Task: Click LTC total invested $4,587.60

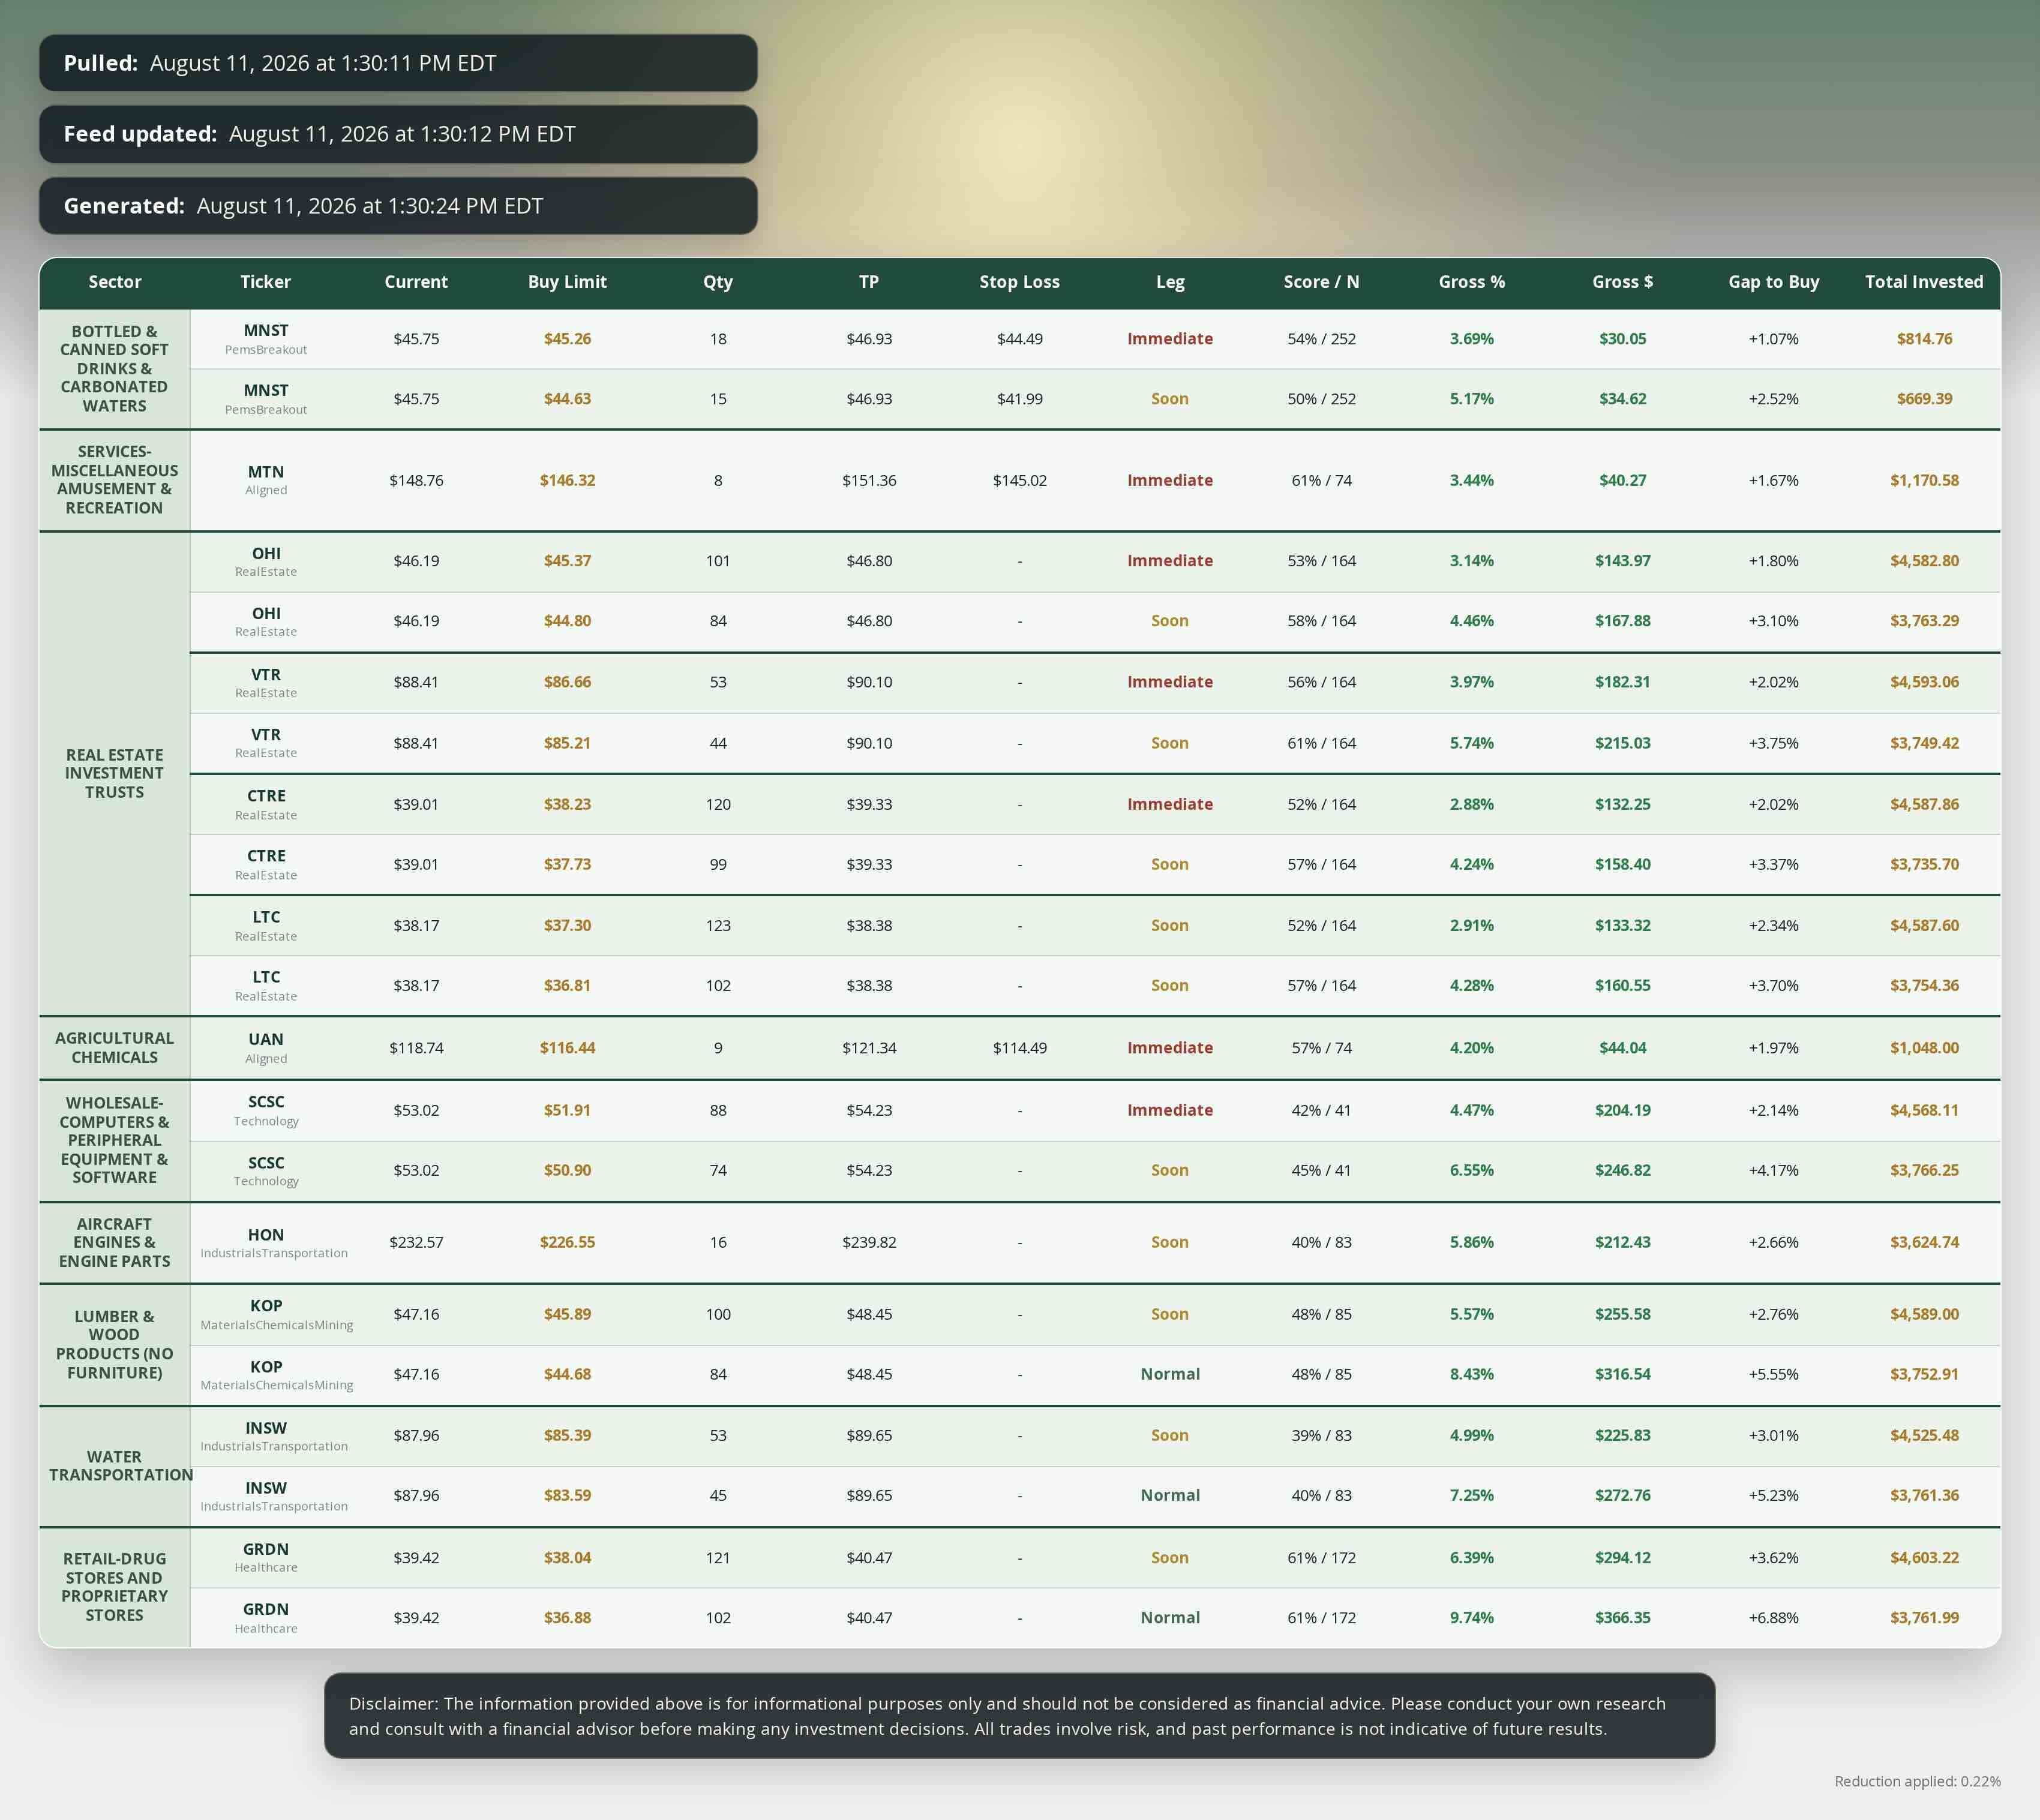Action: 1924,925
